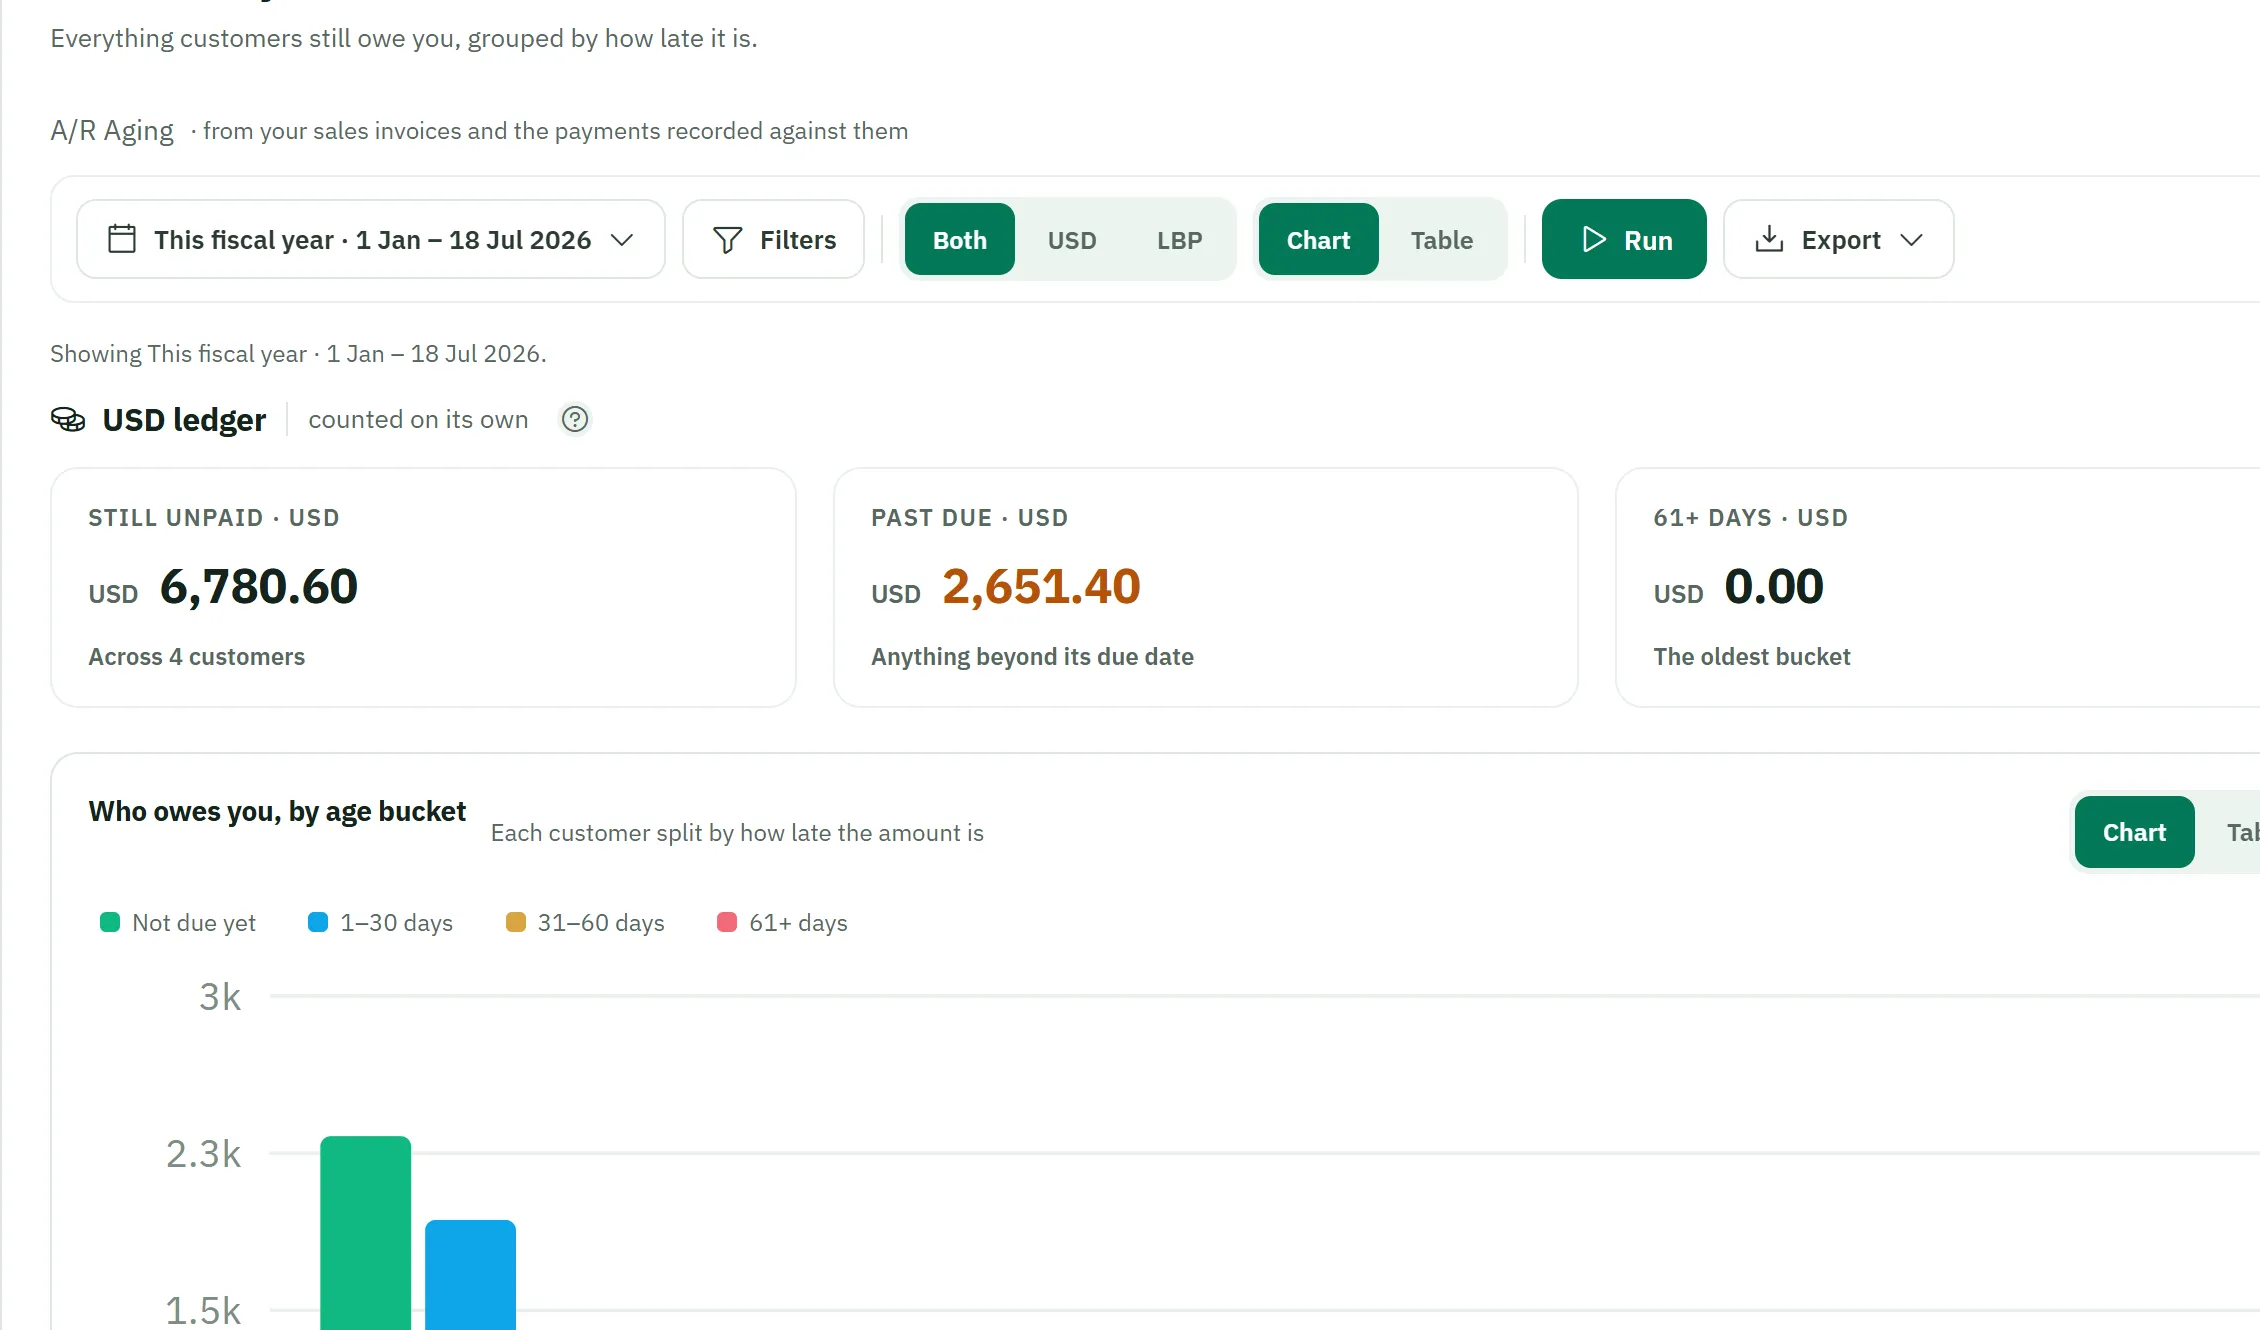
Task: Click the 'Showing This fiscal year' status line
Action: (x=298, y=354)
